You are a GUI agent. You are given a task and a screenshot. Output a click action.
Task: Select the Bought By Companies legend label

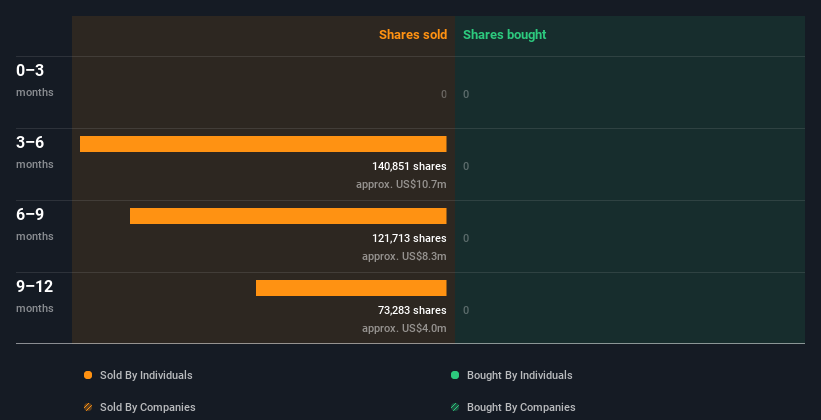(x=521, y=407)
